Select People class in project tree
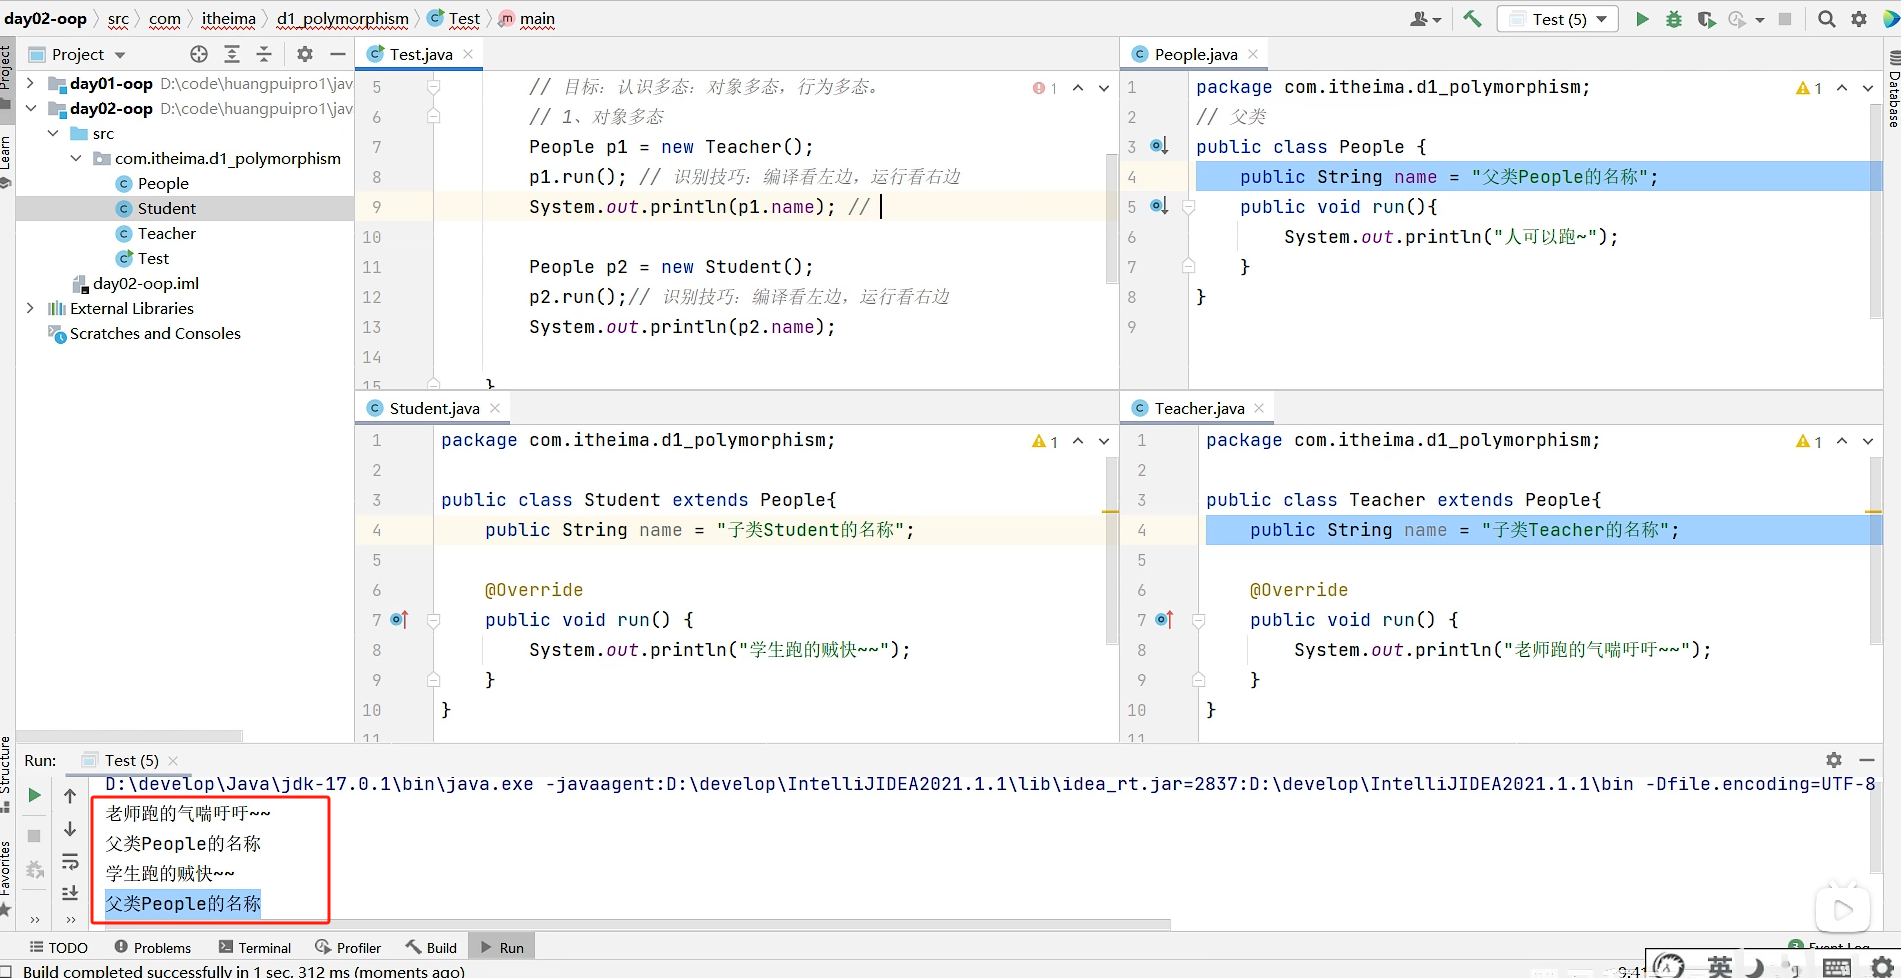Viewport: 1901px width, 978px height. click(163, 183)
